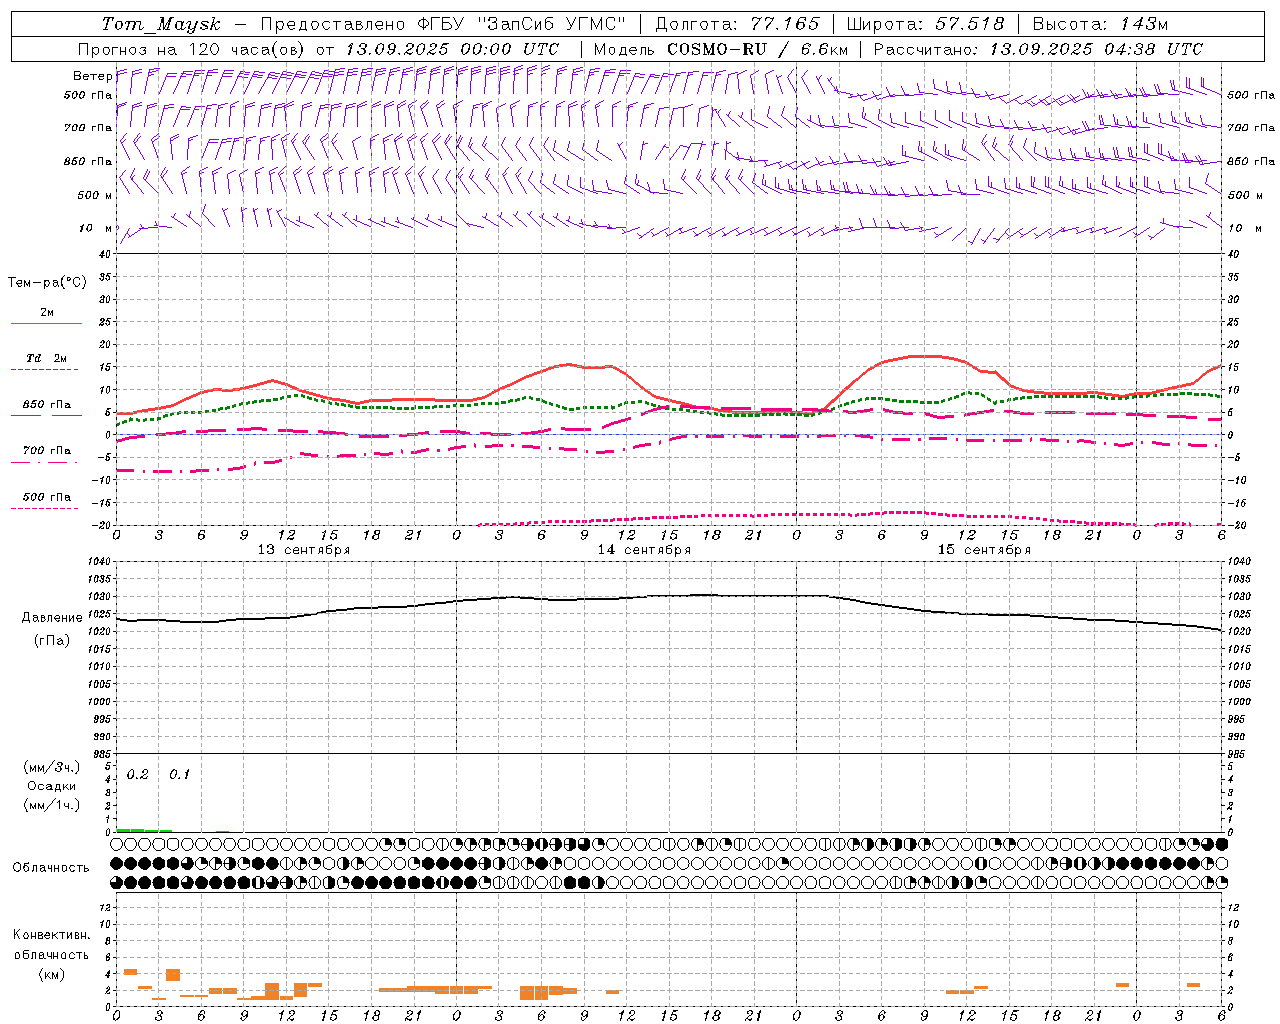Click the forecast start 13.09.2025 00:00 UTC

452,49
